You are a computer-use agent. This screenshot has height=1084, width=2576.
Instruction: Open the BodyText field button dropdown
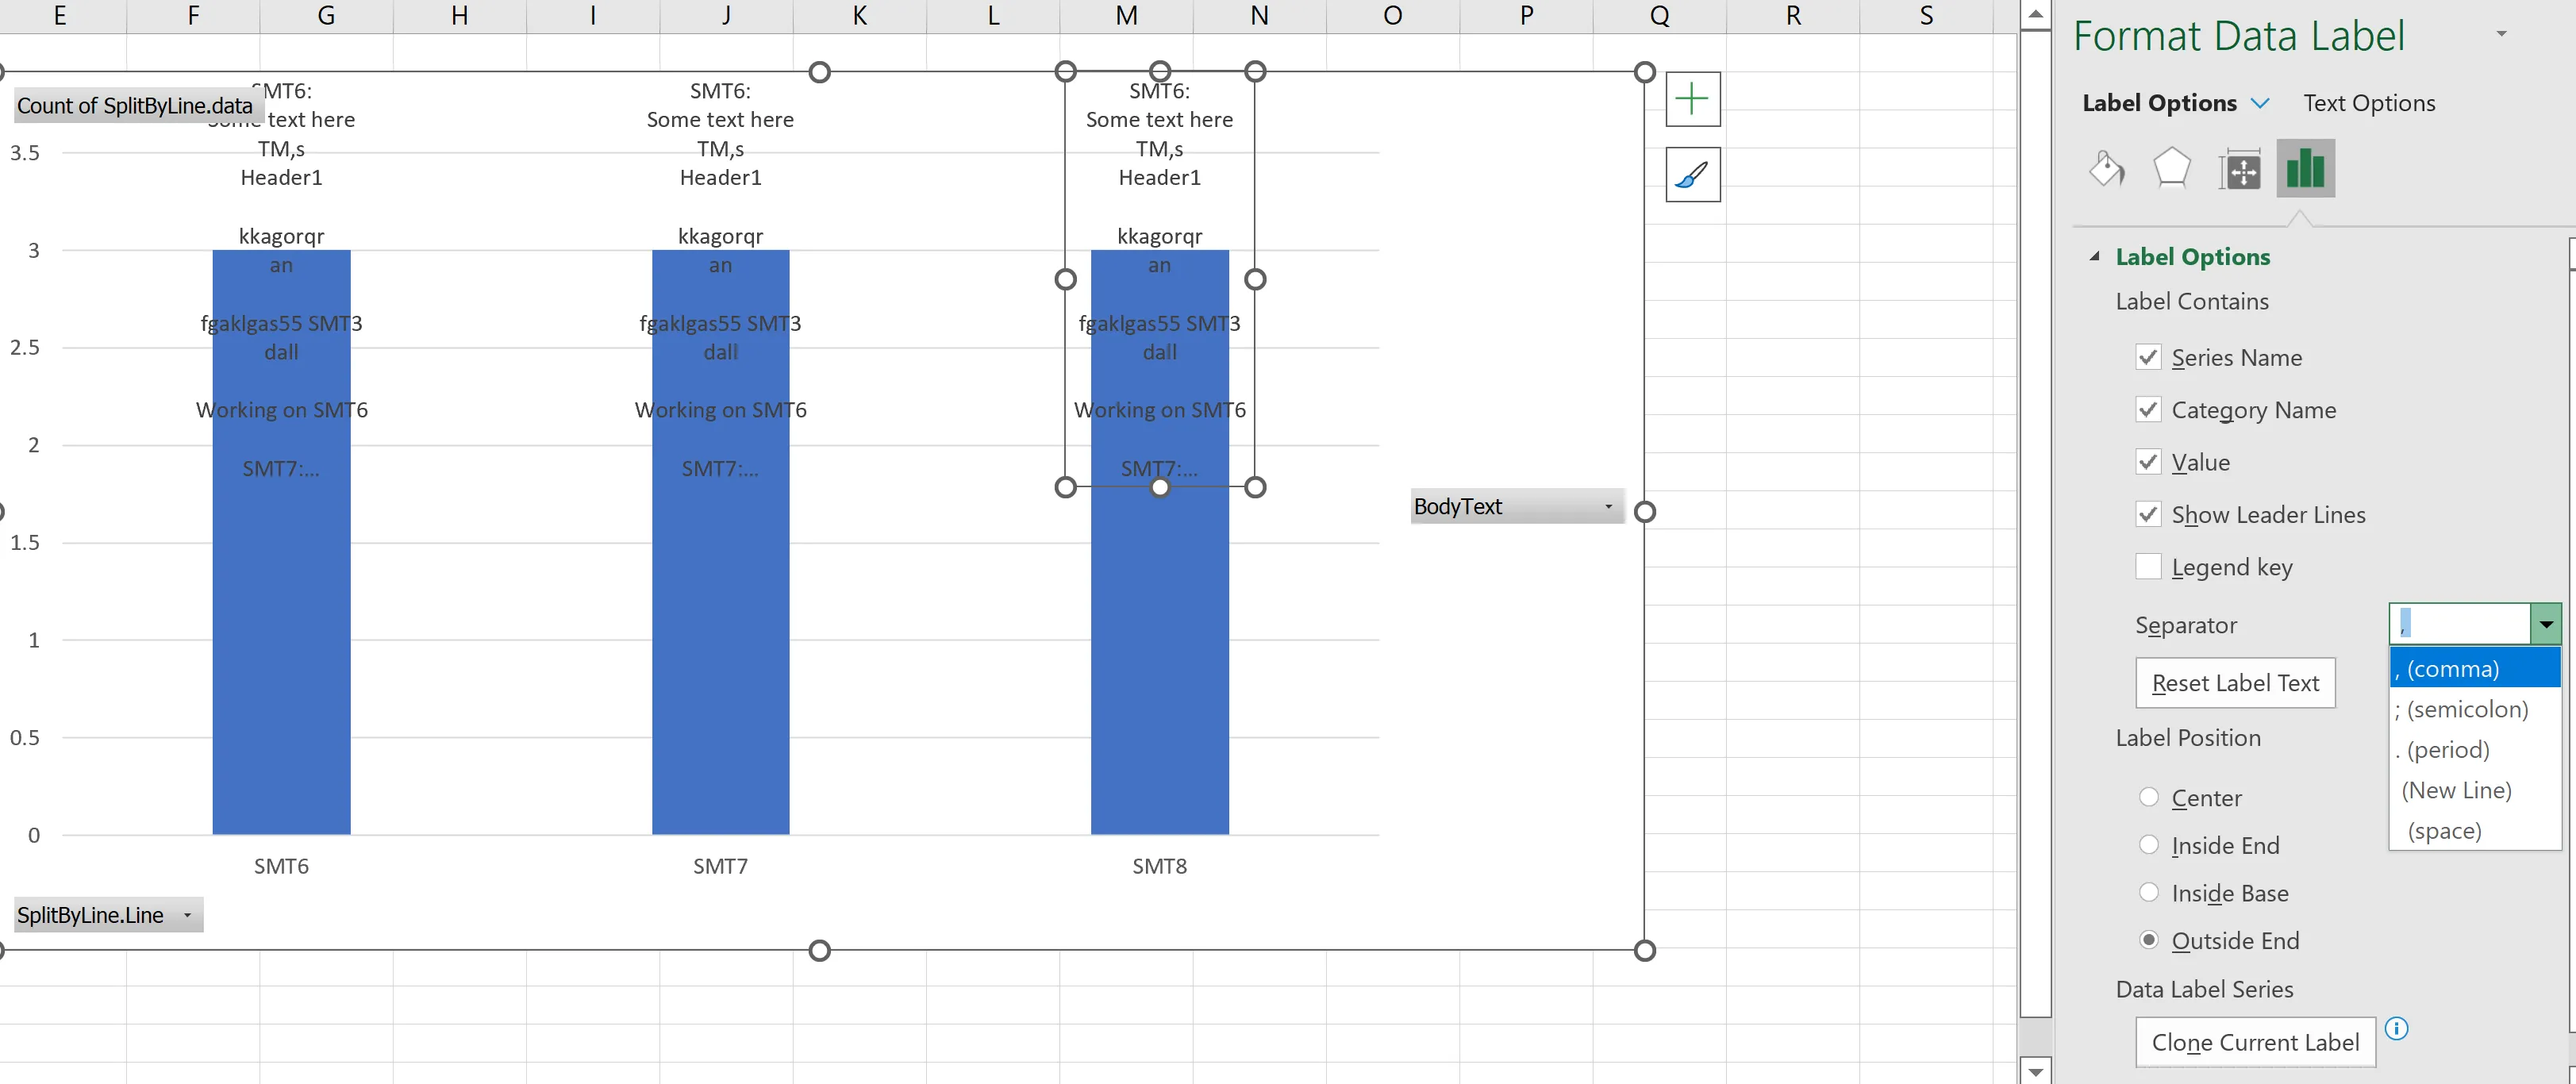pos(1608,507)
